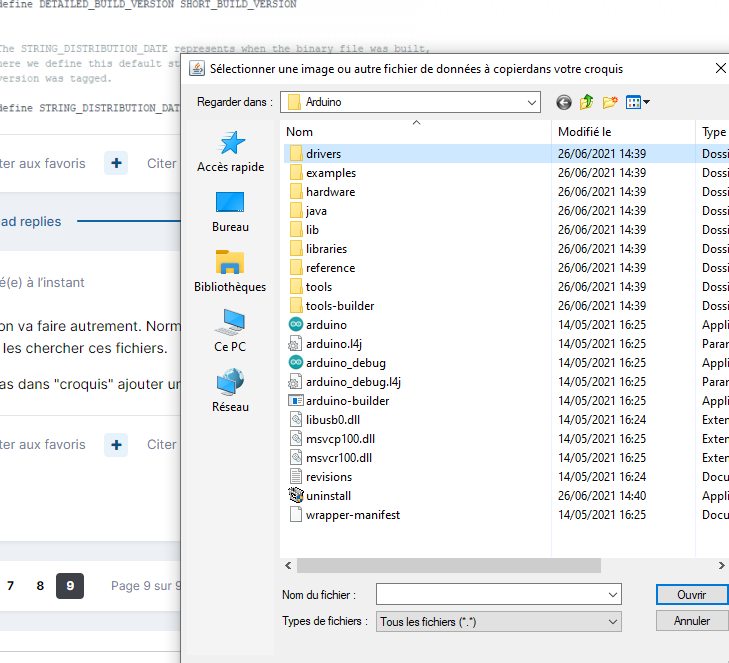Go to page 8 in the forum pagination
The image size is (729, 663).
pos(40,586)
